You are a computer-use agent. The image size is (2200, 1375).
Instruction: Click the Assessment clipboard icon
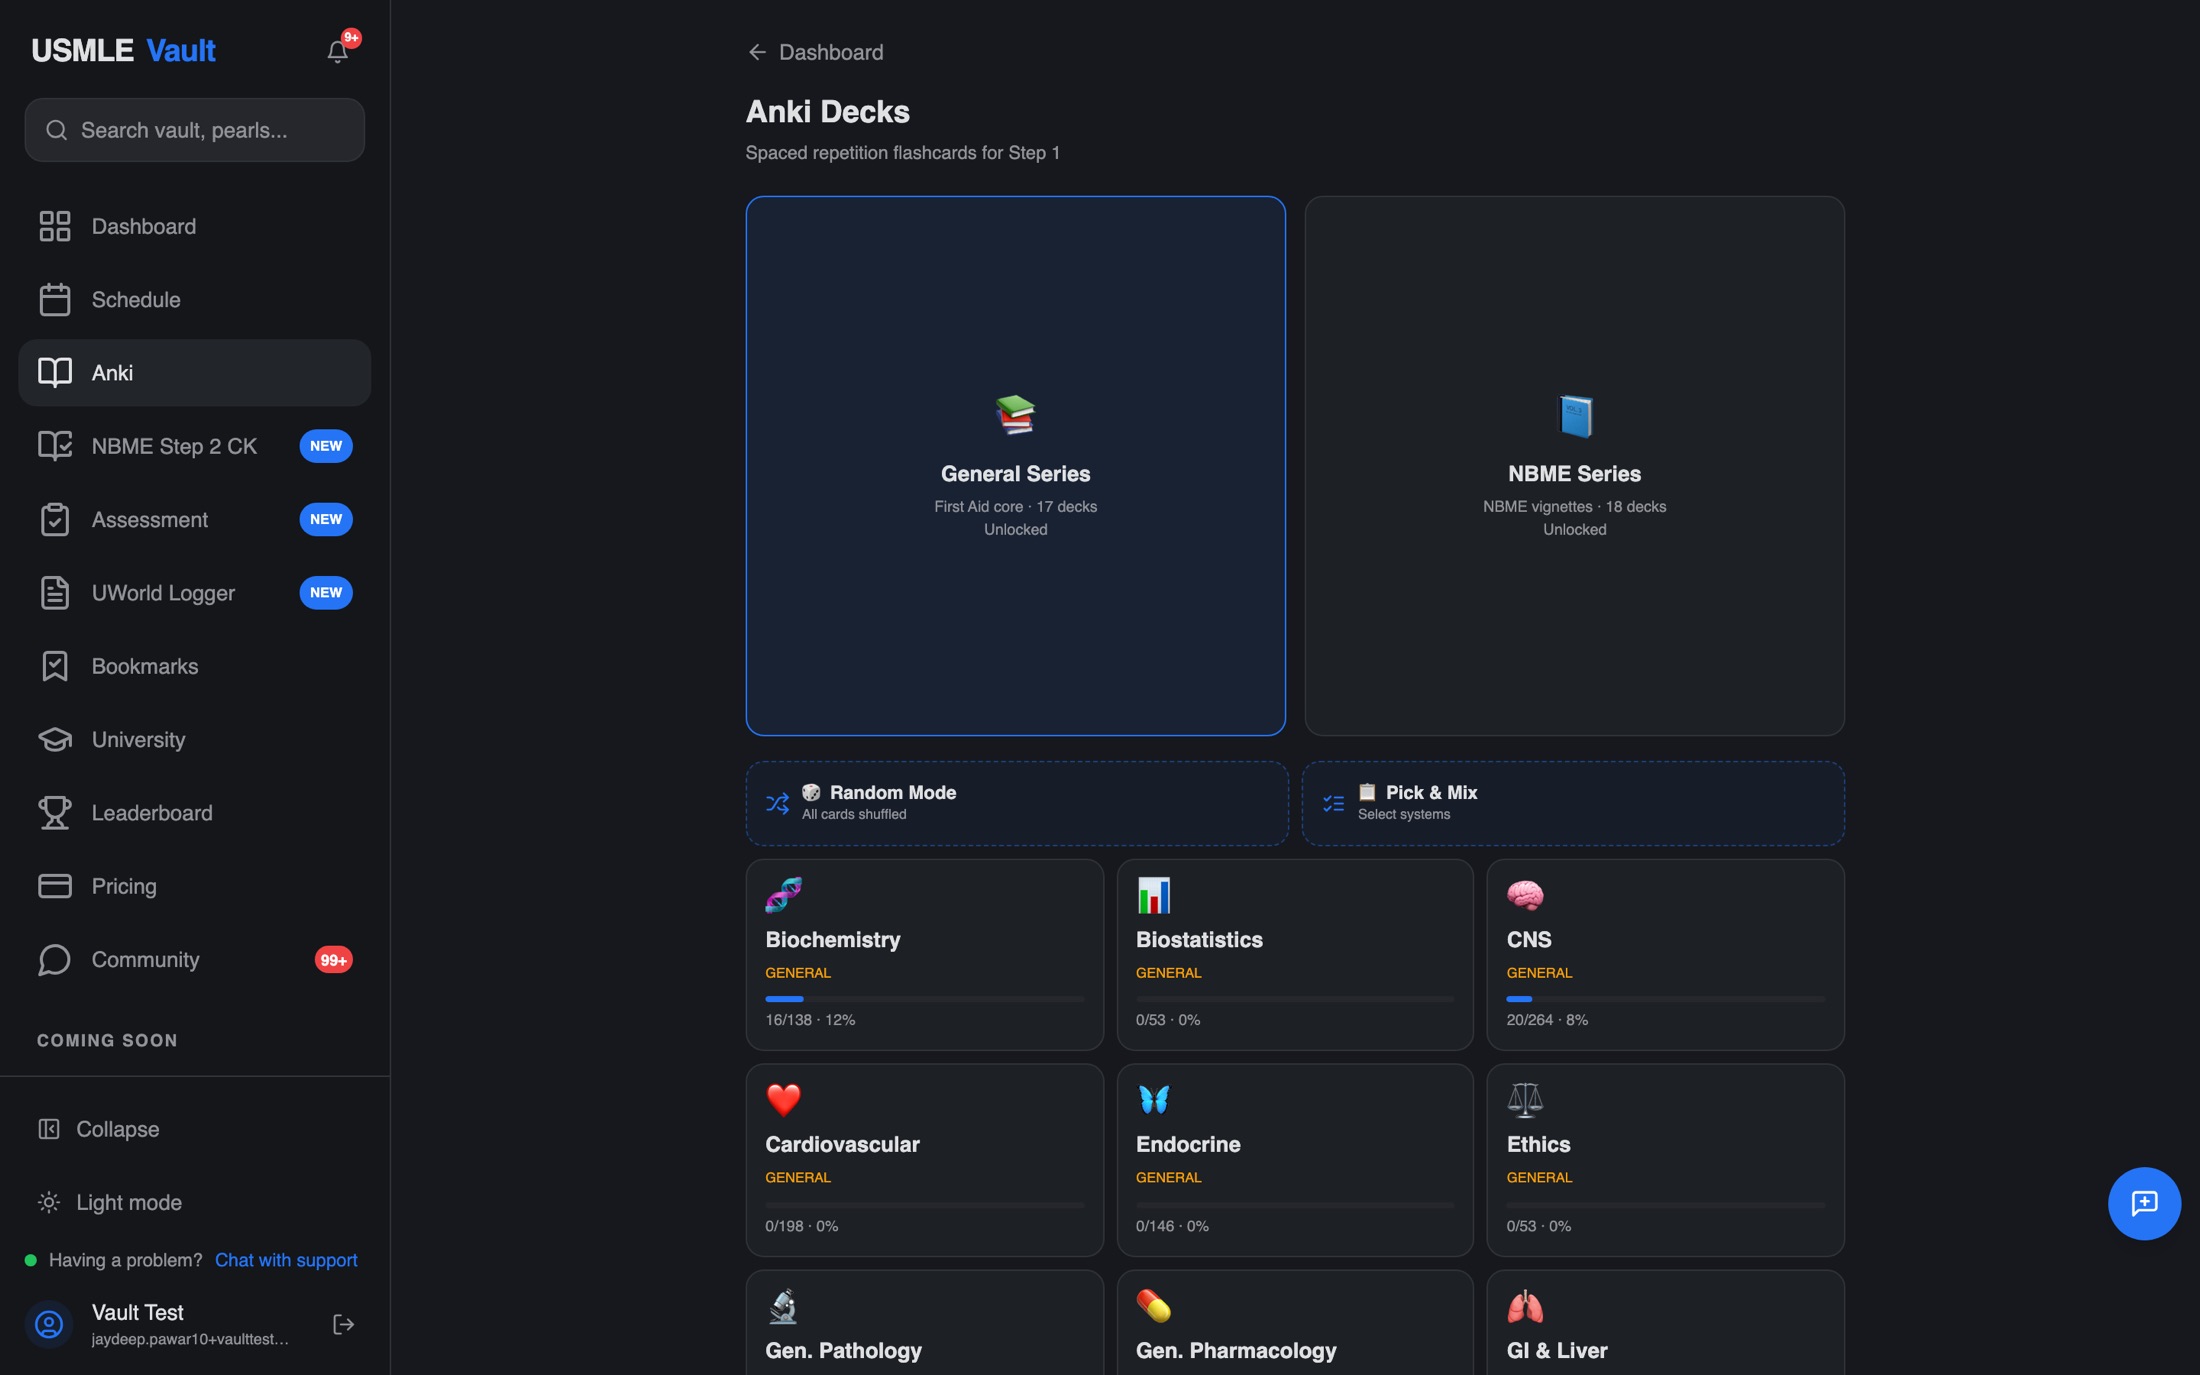click(55, 519)
